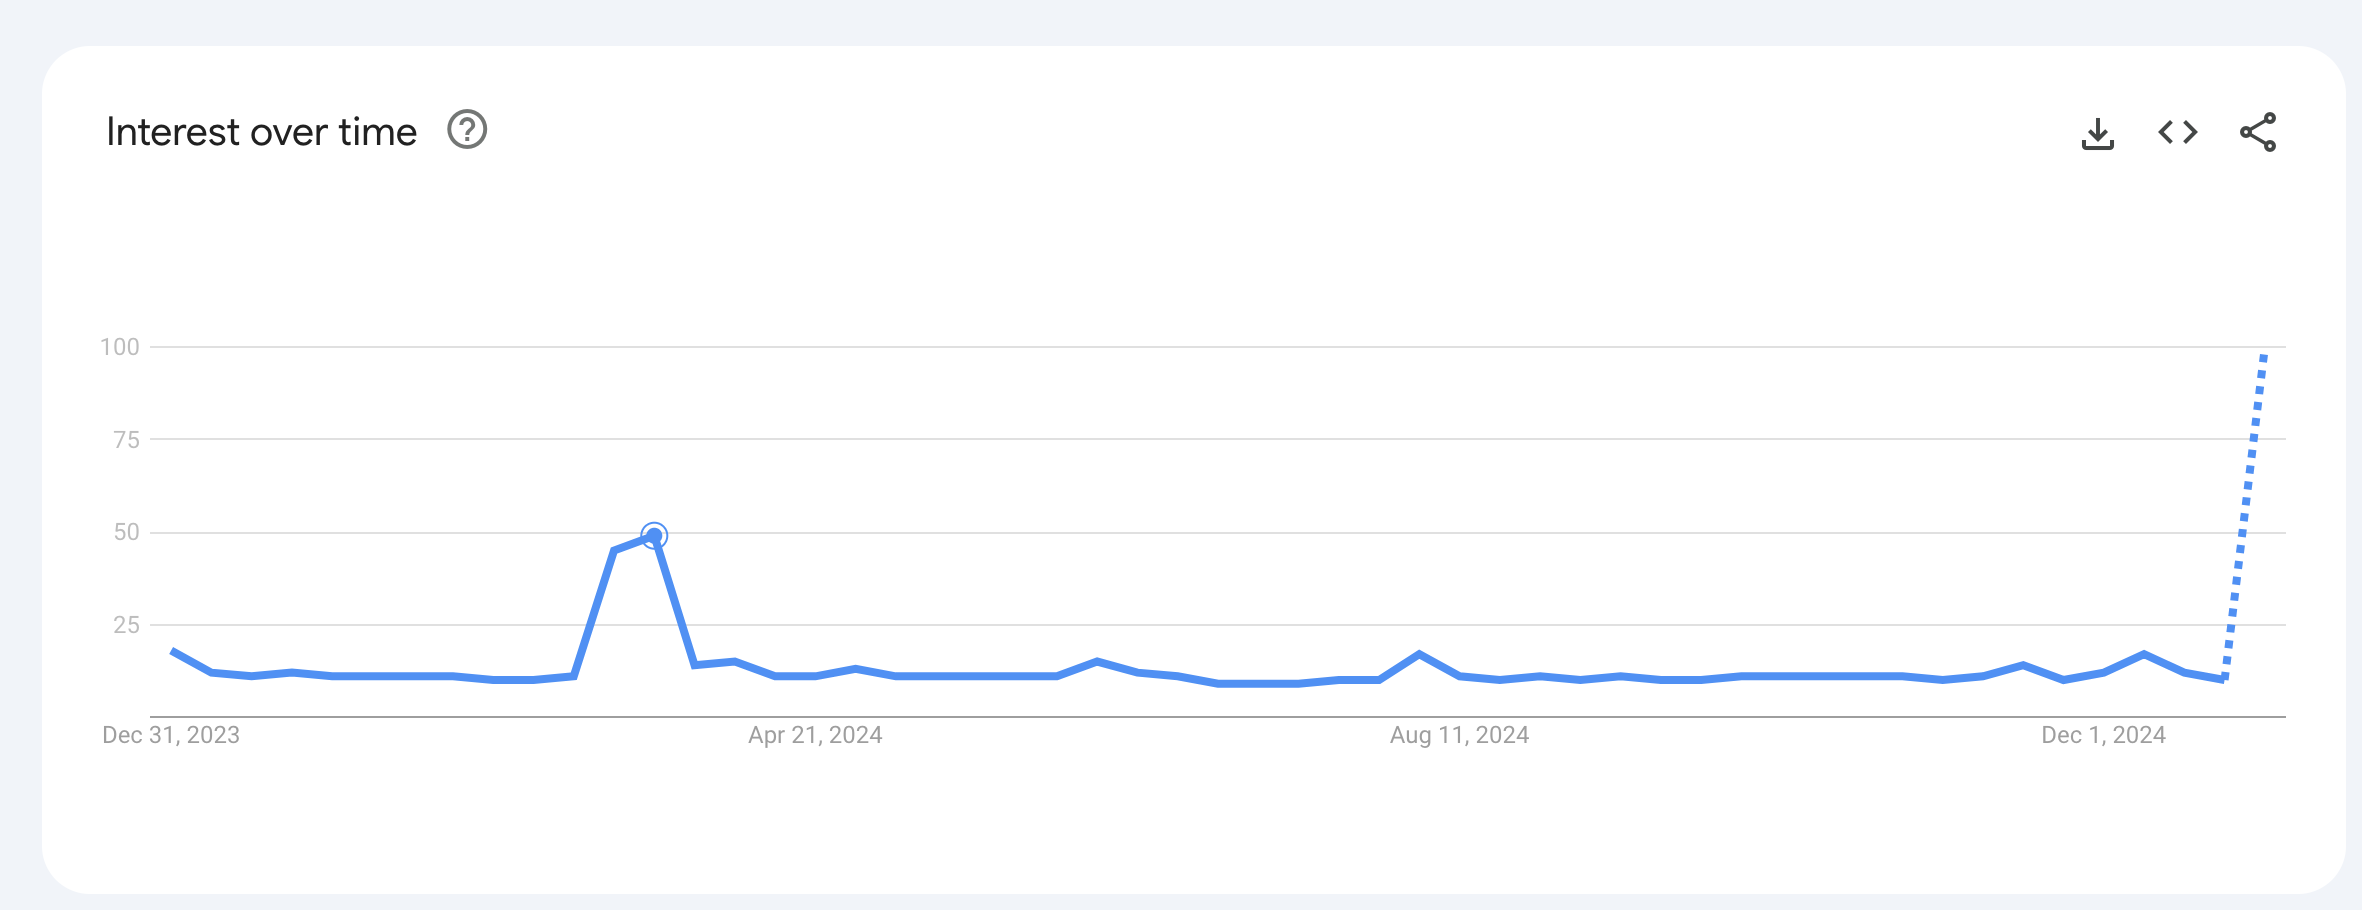Open the Interest over time help tooltip
This screenshot has width=2362, height=910.
pyautogui.click(x=467, y=130)
